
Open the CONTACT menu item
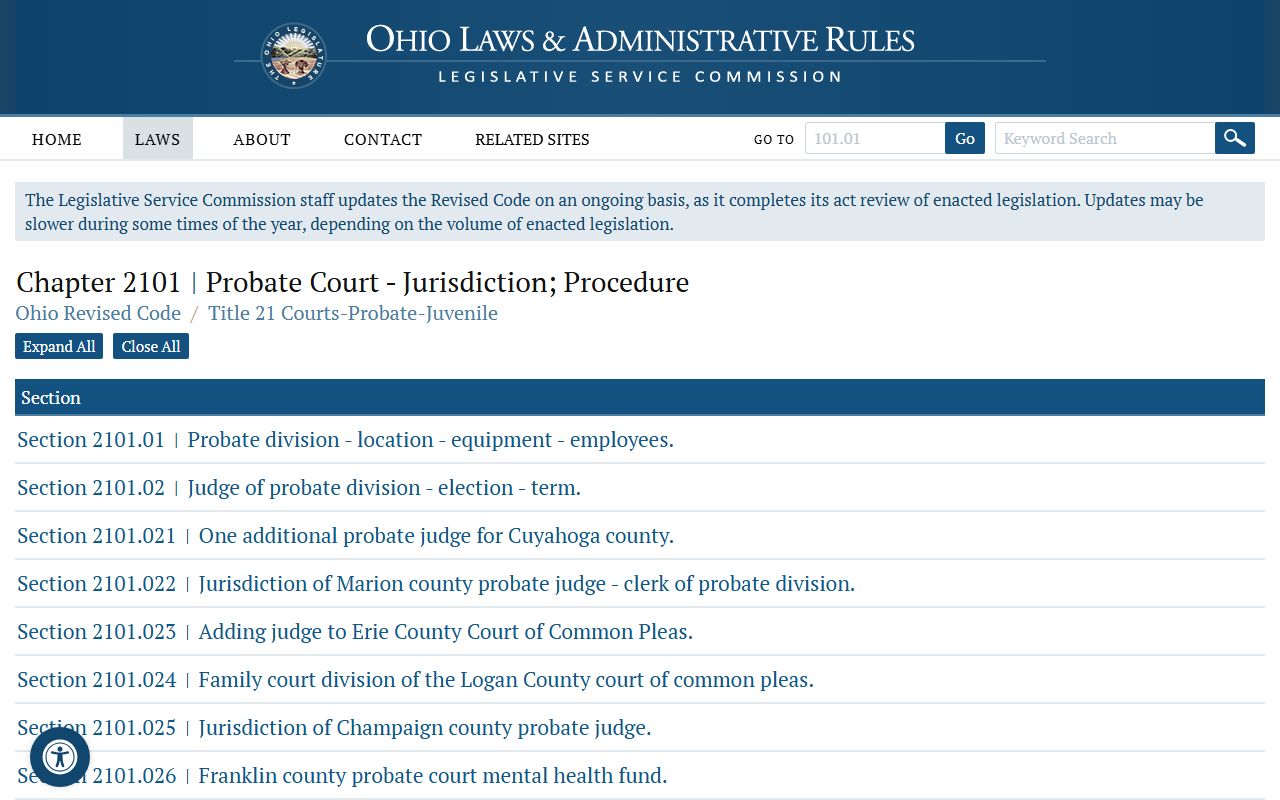(383, 139)
